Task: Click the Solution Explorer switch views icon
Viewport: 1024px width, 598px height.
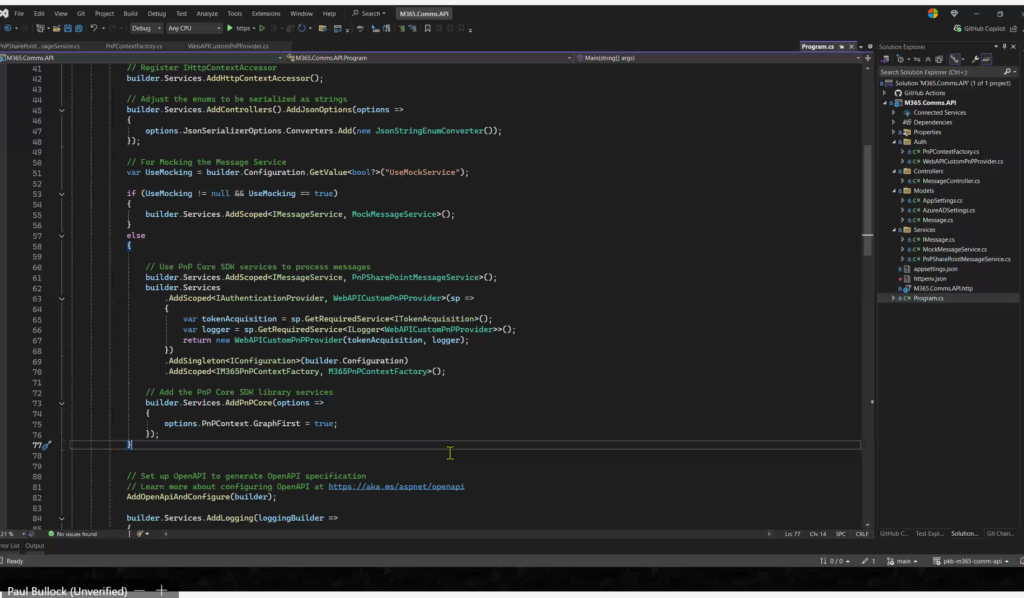Action: click(886, 59)
